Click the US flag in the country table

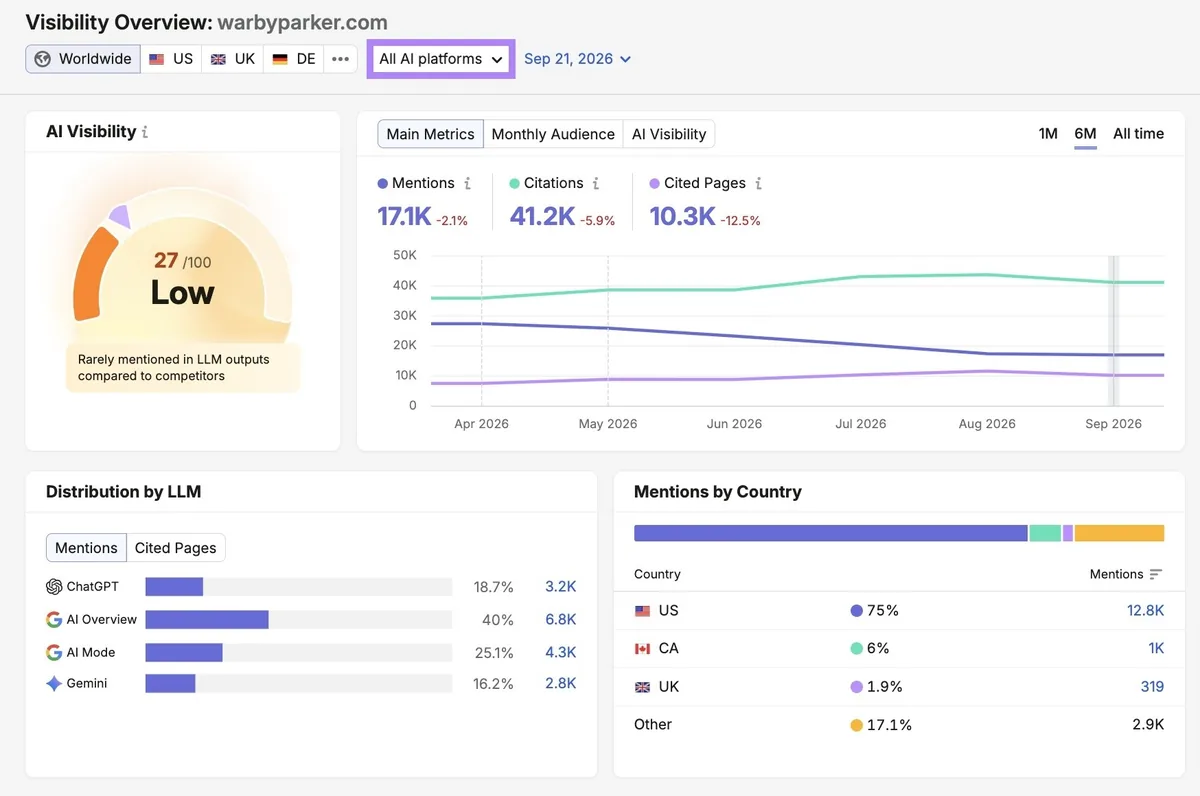point(642,611)
